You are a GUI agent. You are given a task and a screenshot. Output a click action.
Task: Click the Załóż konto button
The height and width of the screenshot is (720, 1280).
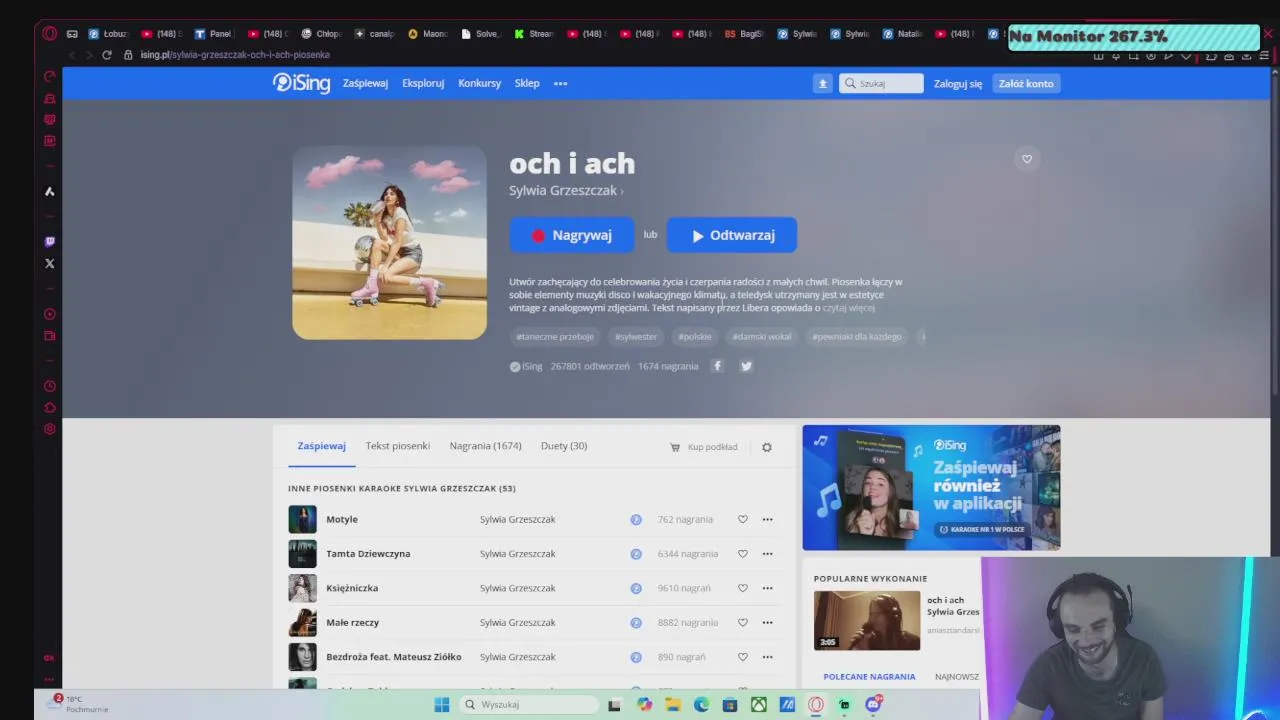click(1026, 84)
